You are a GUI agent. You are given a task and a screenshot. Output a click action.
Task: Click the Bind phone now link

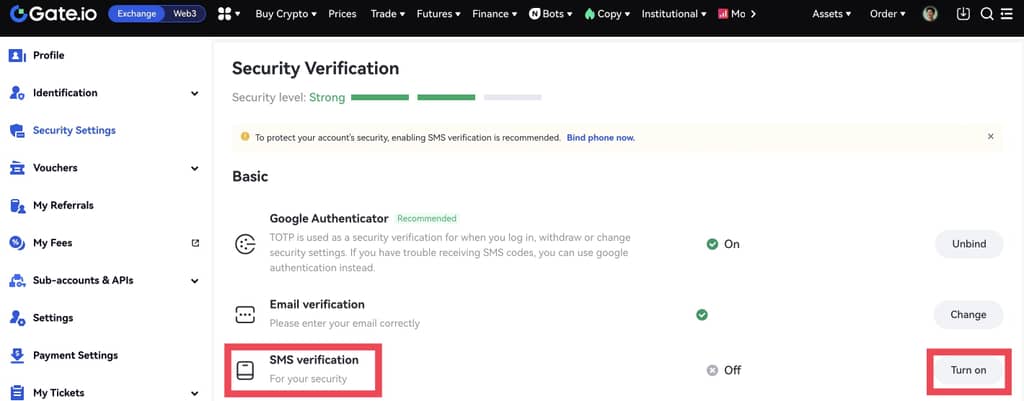pyautogui.click(x=600, y=137)
